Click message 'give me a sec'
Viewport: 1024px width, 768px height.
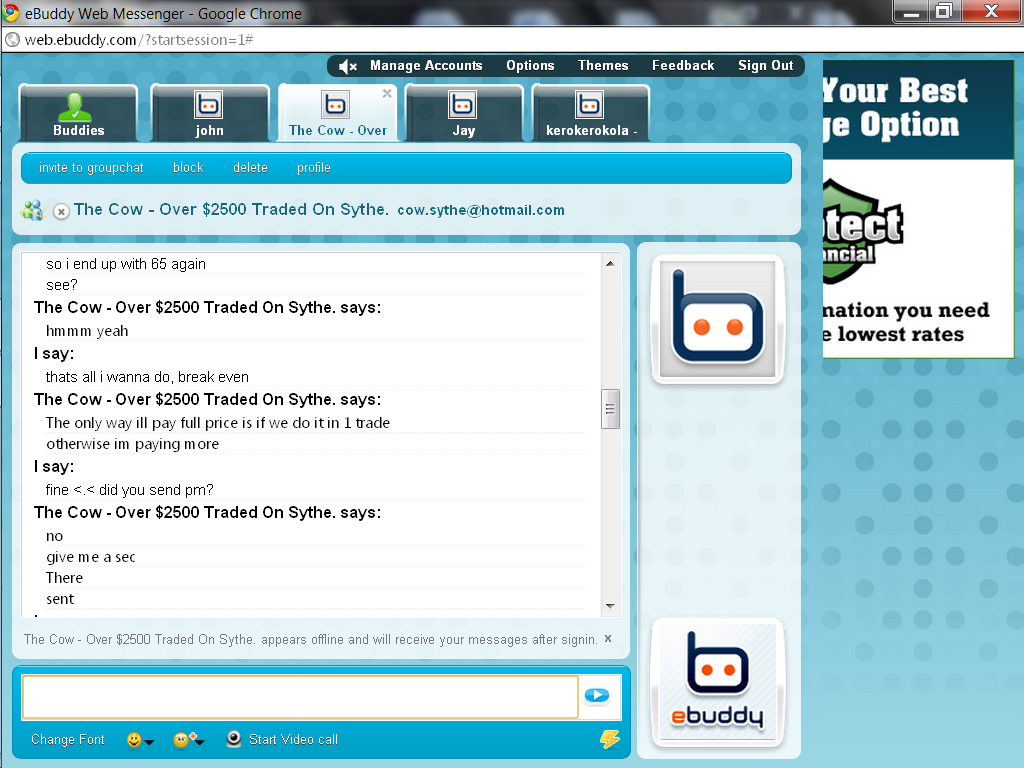(91, 557)
